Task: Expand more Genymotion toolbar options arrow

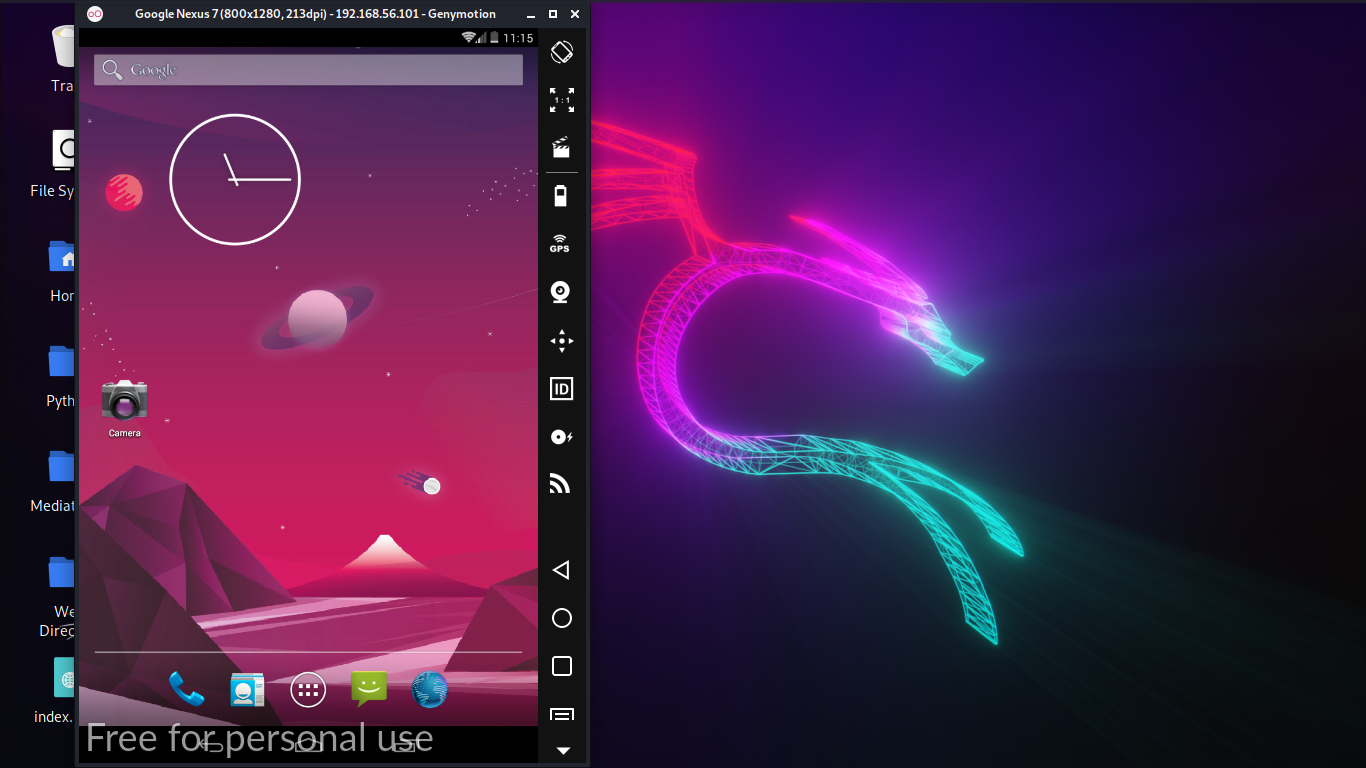Action: 562,750
